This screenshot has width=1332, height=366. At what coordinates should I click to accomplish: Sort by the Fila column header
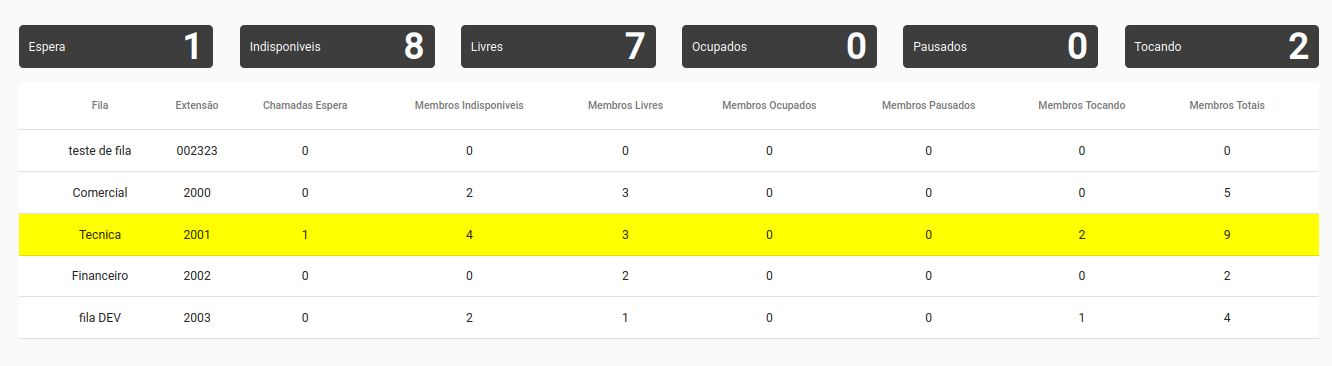click(x=100, y=105)
